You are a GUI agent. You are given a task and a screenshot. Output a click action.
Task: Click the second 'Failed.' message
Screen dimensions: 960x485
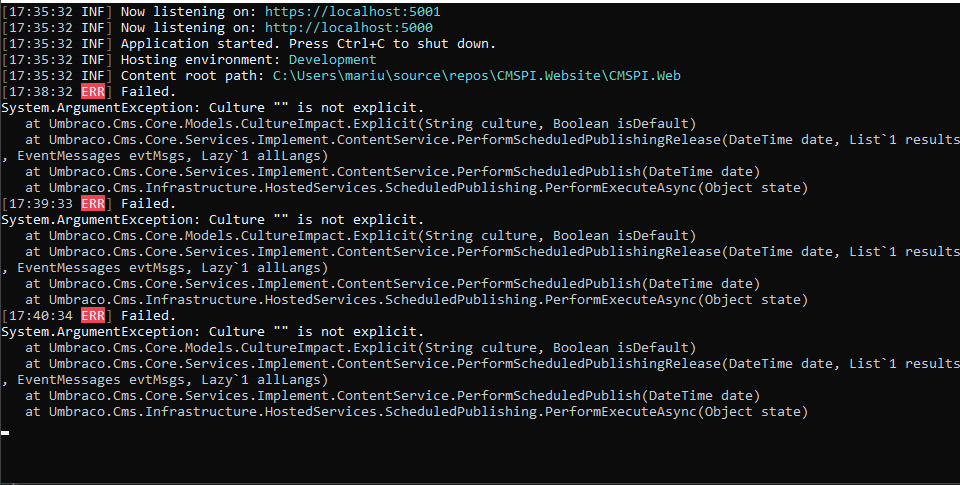pyautogui.click(x=148, y=204)
